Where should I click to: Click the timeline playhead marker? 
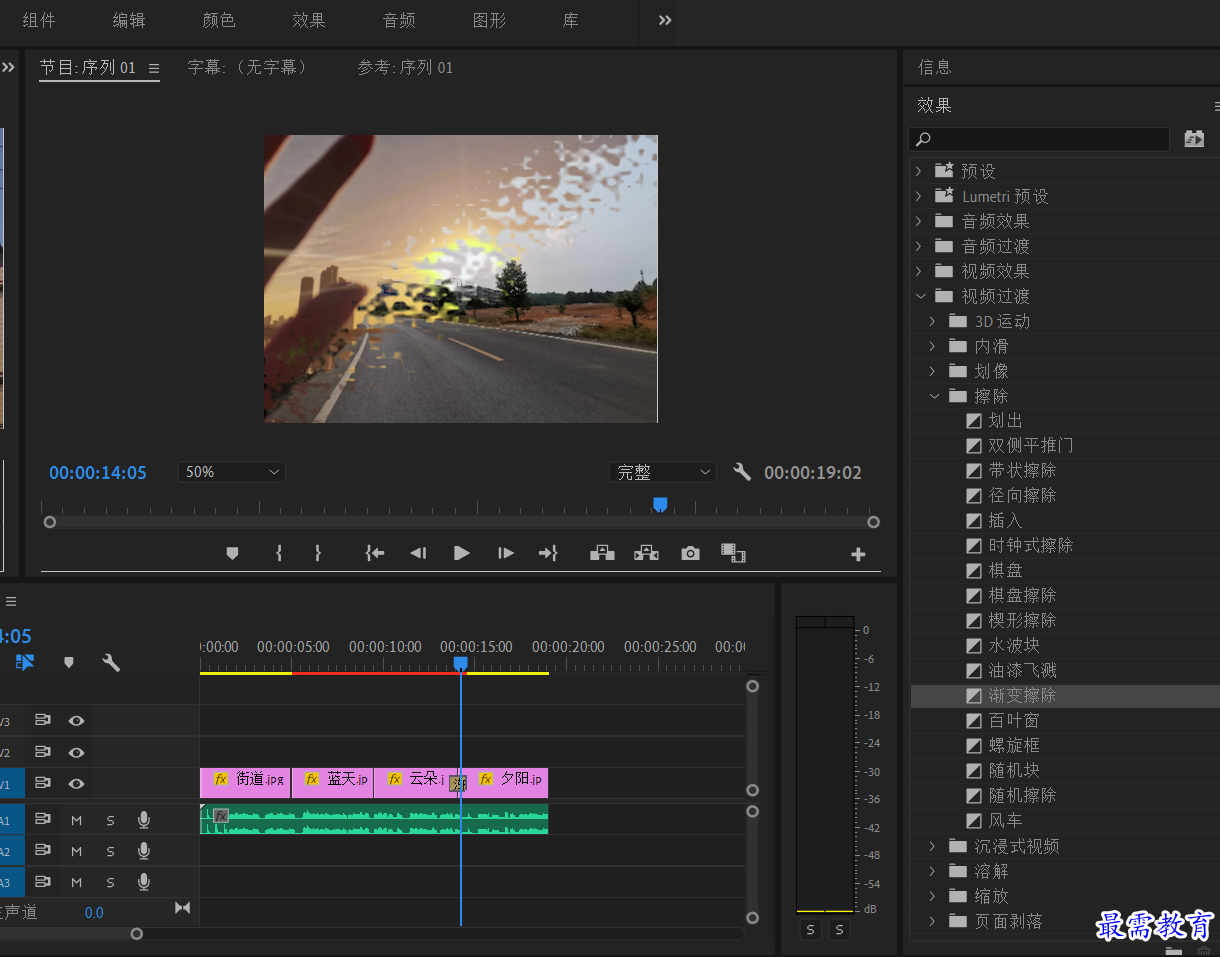click(461, 663)
